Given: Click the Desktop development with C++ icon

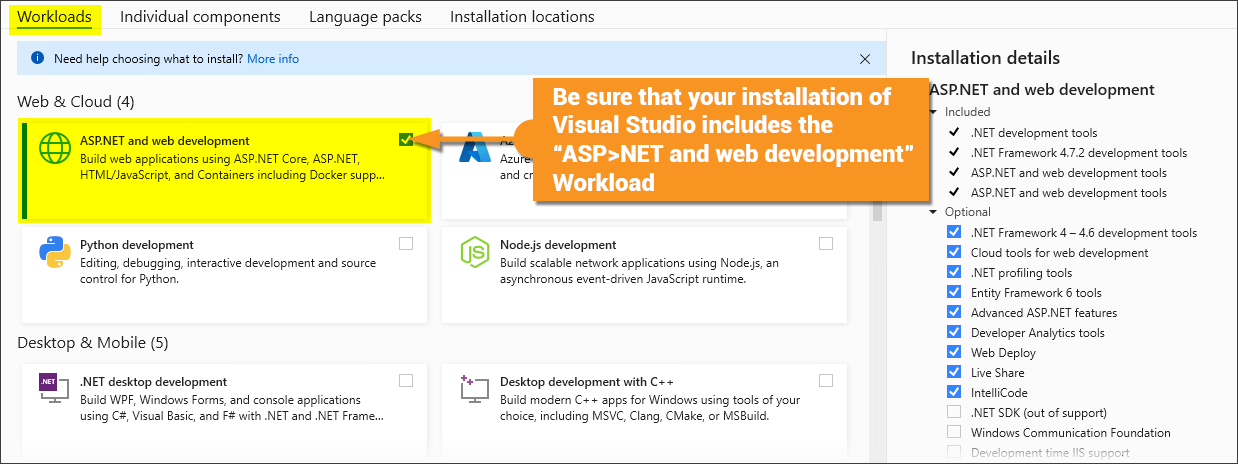Looking at the screenshot, I should [x=471, y=385].
